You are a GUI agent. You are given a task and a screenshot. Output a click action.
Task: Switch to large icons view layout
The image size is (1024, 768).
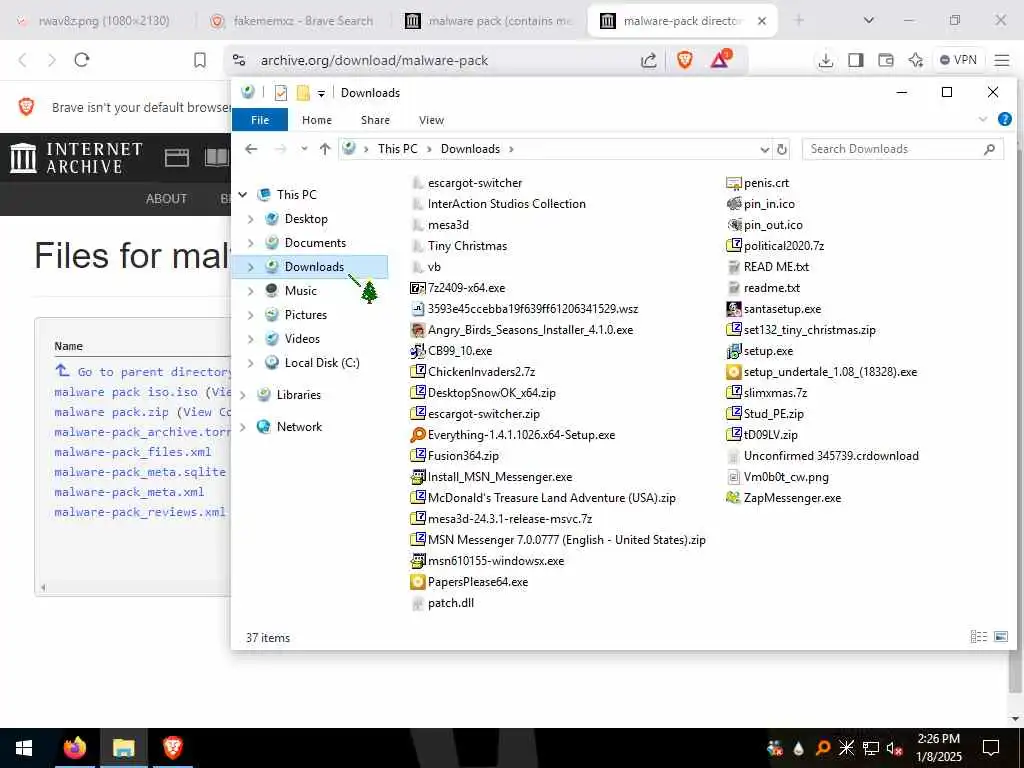pyautogui.click(x=1000, y=636)
